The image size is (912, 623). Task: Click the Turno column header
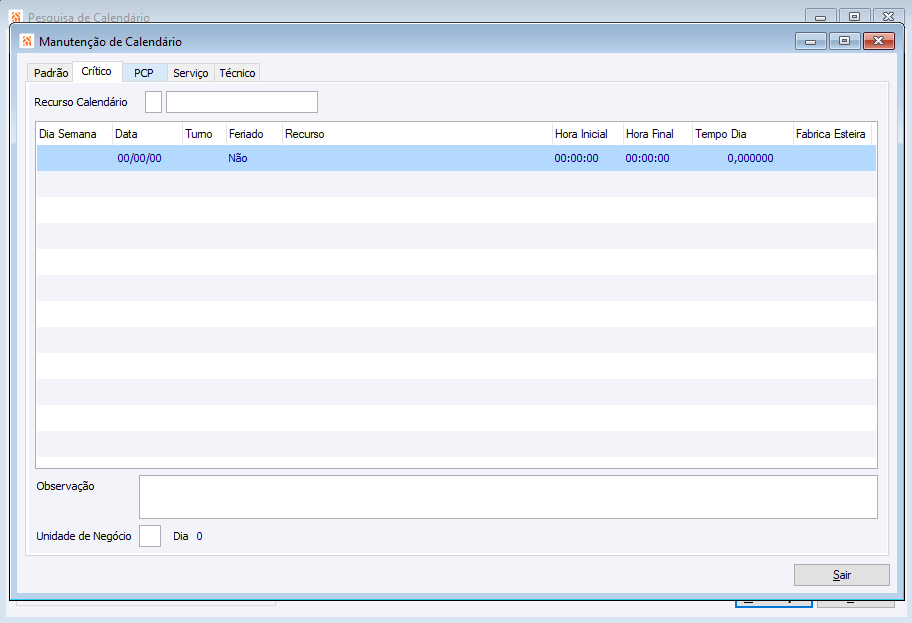point(204,134)
